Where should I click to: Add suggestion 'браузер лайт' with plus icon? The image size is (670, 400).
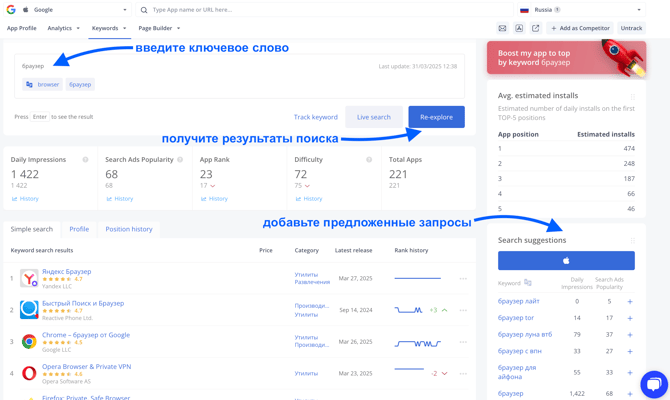(x=629, y=301)
